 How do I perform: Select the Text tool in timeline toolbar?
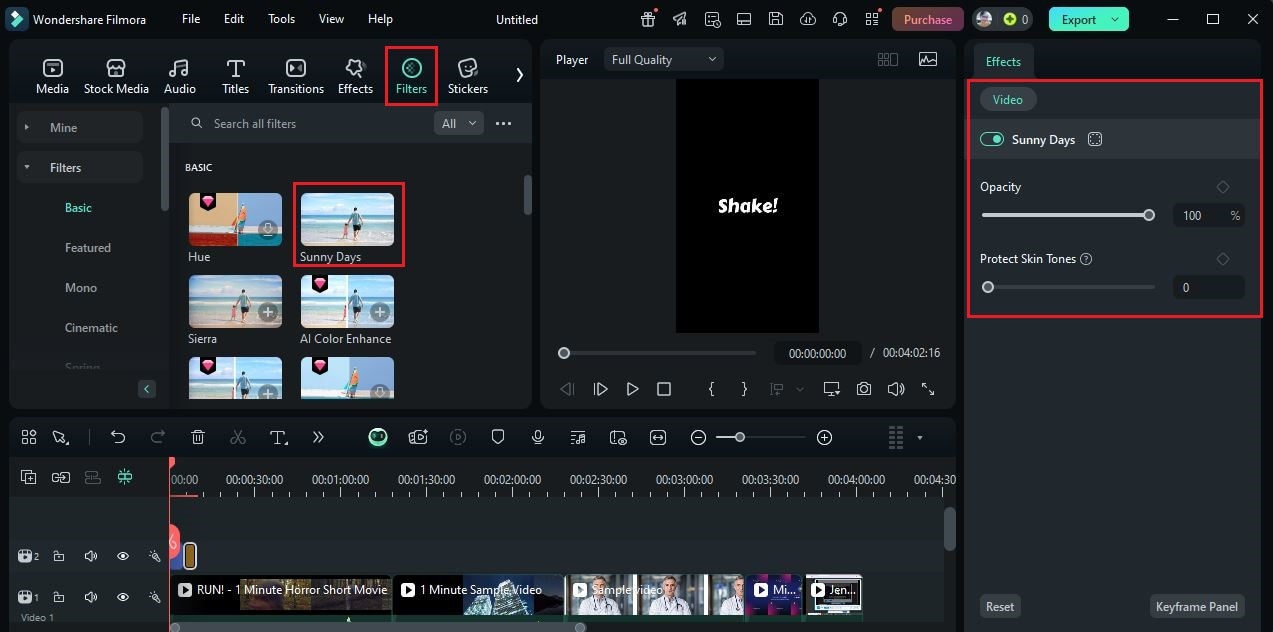[x=279, y=437]
